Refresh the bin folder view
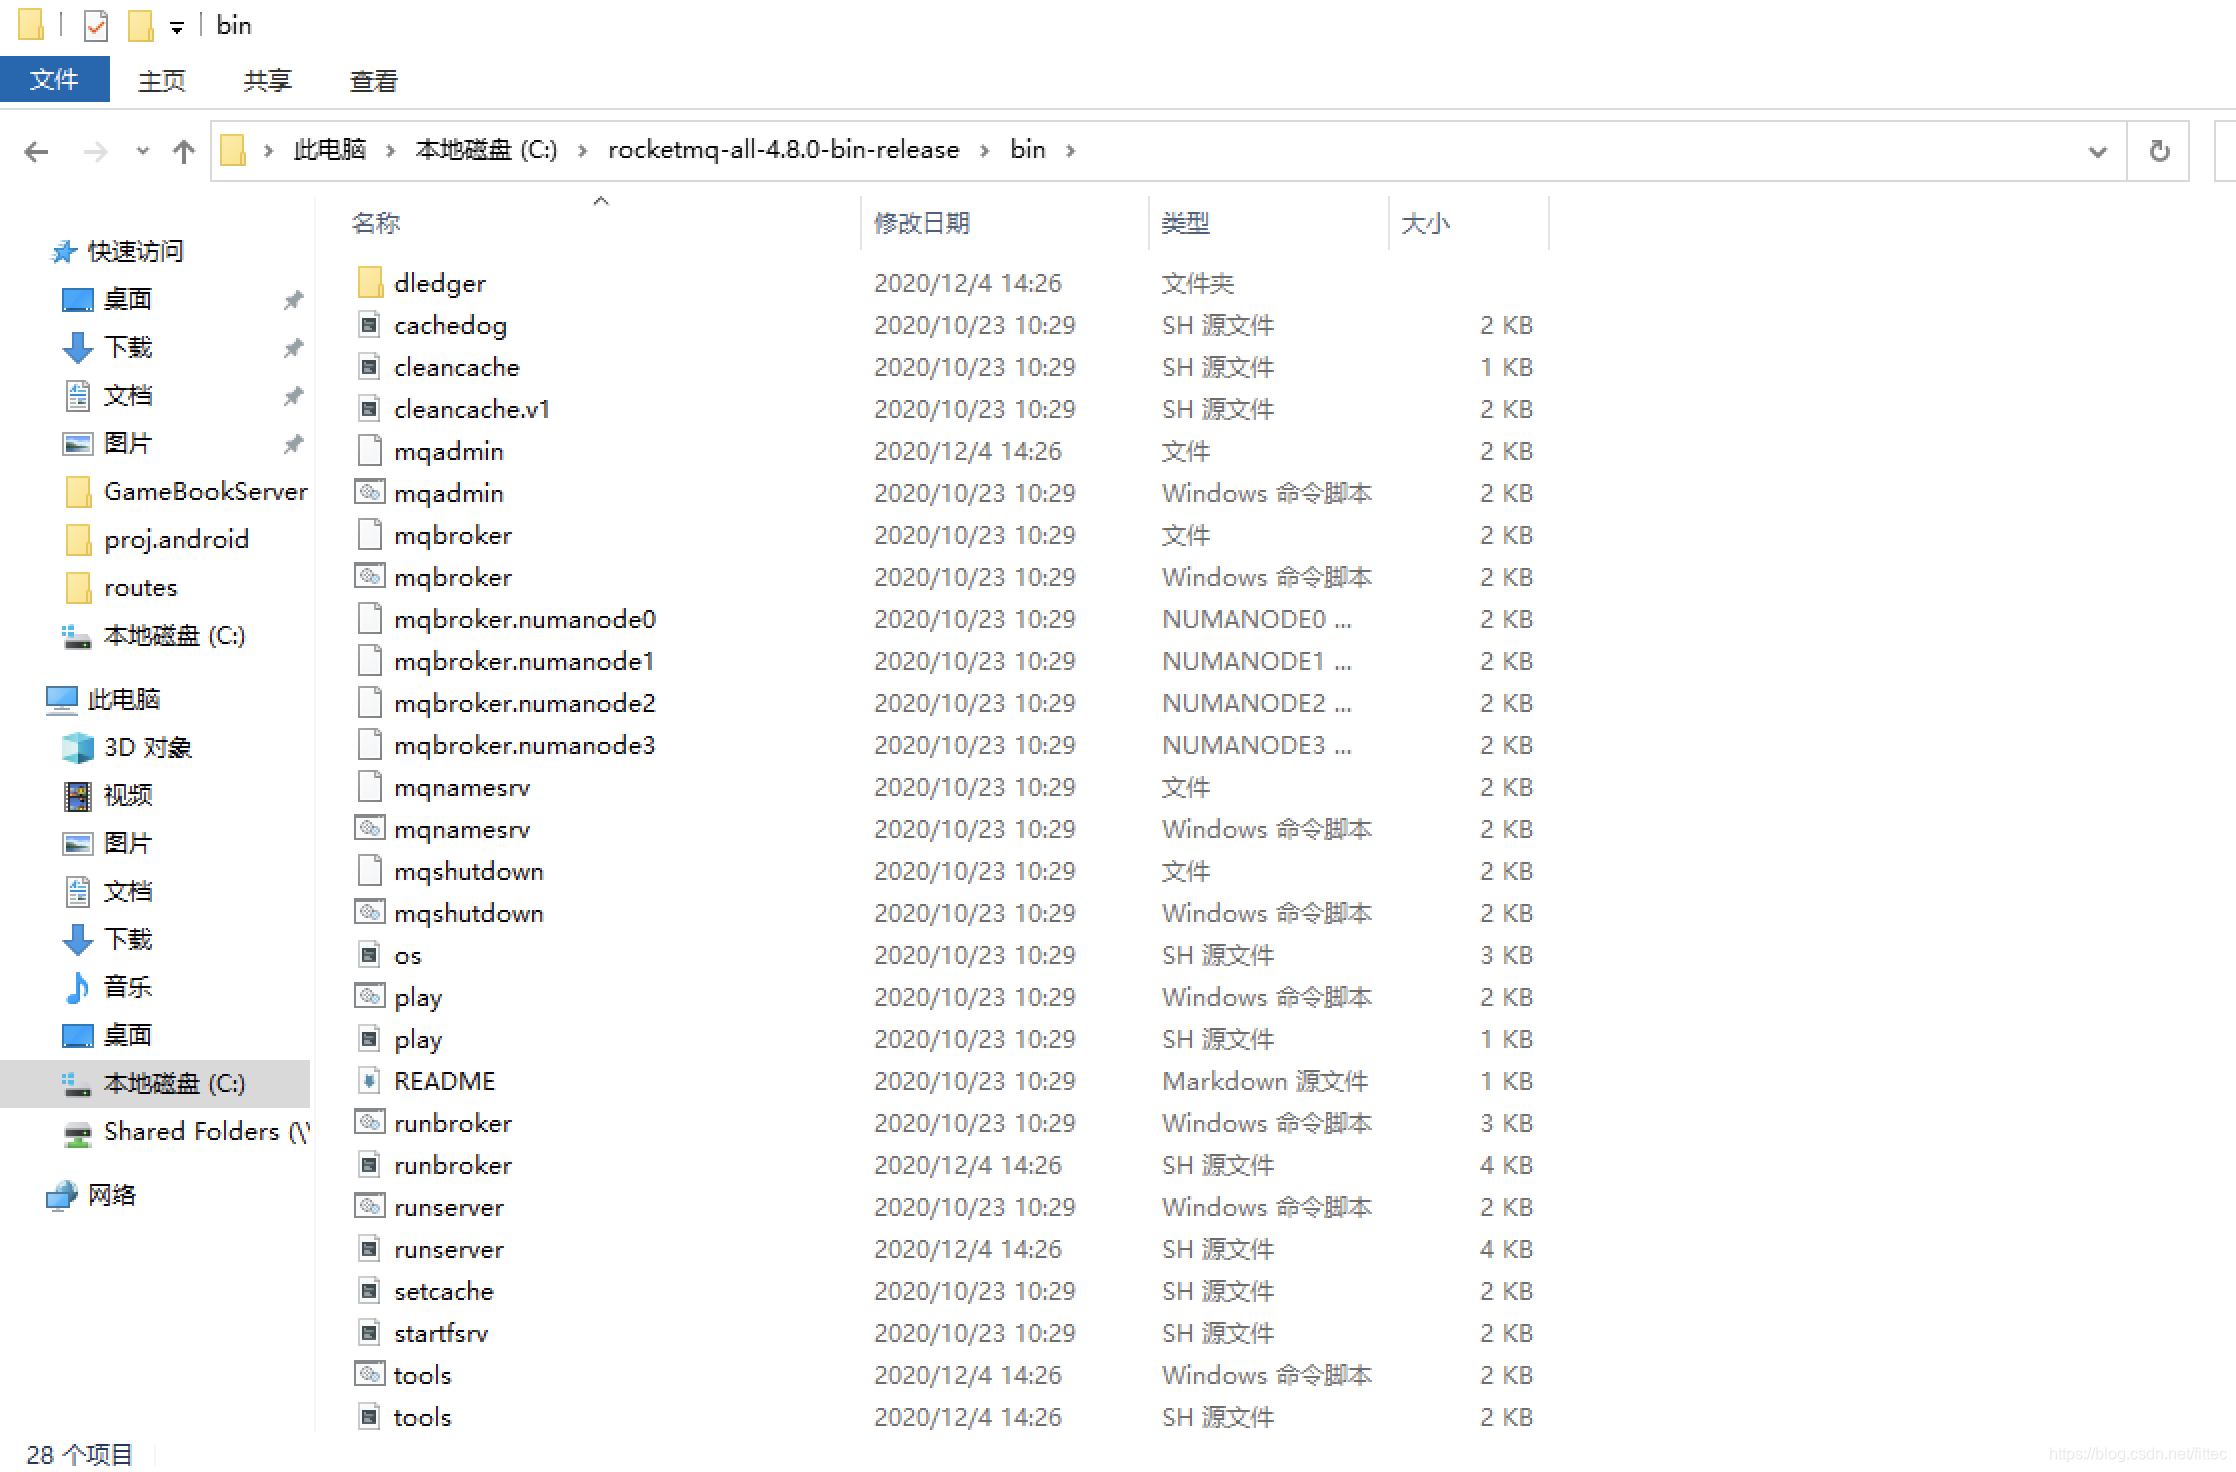Viewport: 2236px width, 1472px height. tap(2159, 151)
